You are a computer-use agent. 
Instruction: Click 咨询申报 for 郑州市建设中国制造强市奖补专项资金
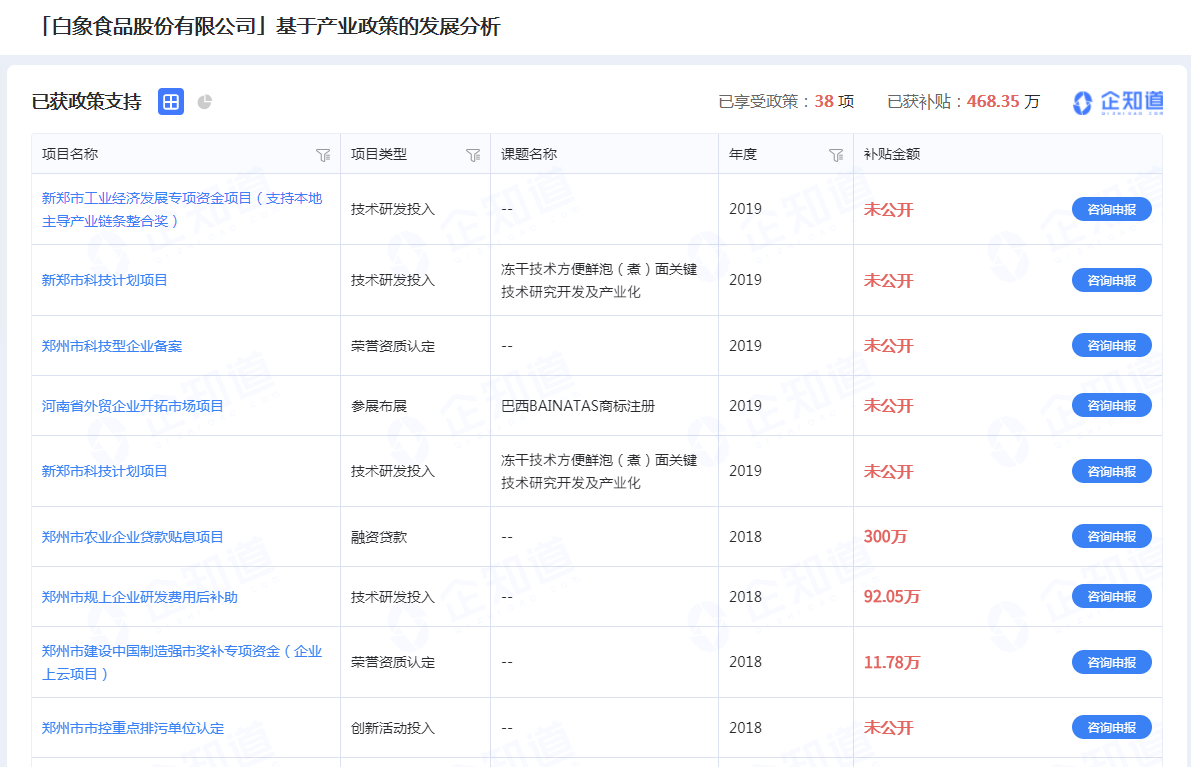[x=1111, y=662]
